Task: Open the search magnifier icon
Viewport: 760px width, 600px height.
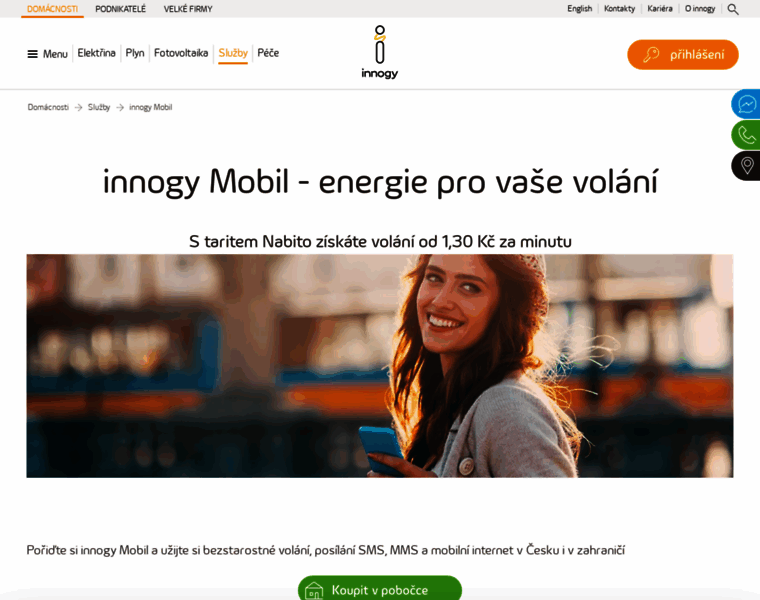Action: (x=733, y=9)
